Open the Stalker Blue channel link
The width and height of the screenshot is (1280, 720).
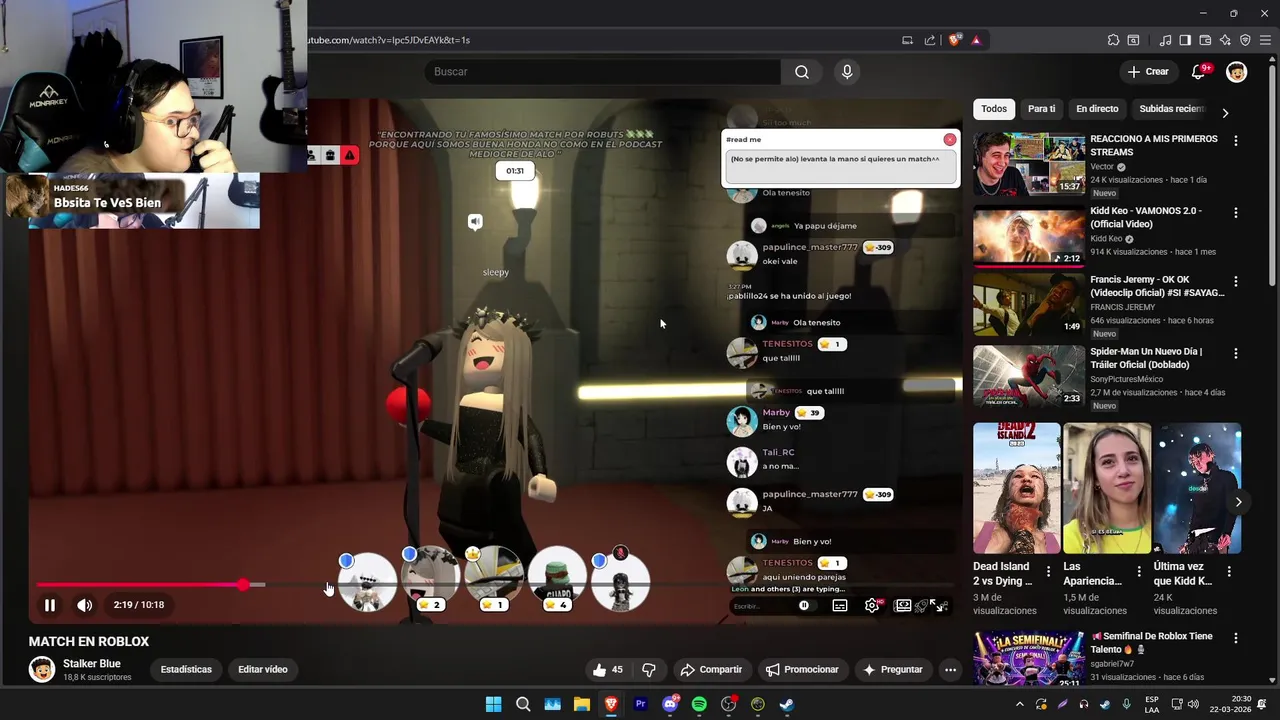[x=92, y=664]
